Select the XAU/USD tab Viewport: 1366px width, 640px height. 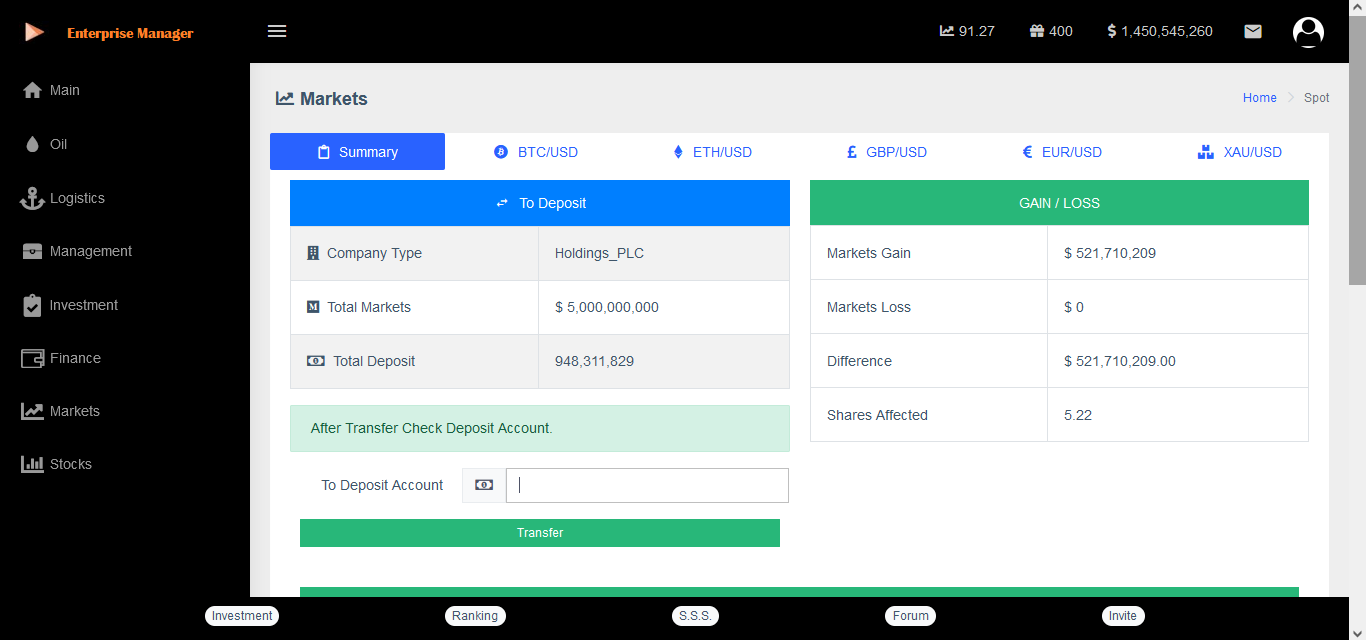point(1239,152)
